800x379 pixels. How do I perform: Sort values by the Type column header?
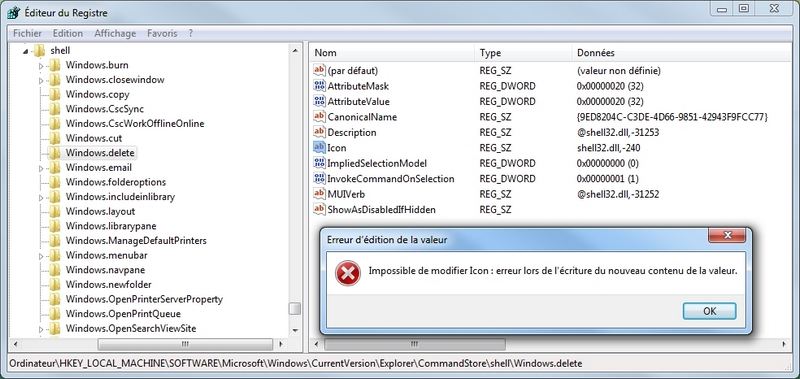(x=523, y=53)
